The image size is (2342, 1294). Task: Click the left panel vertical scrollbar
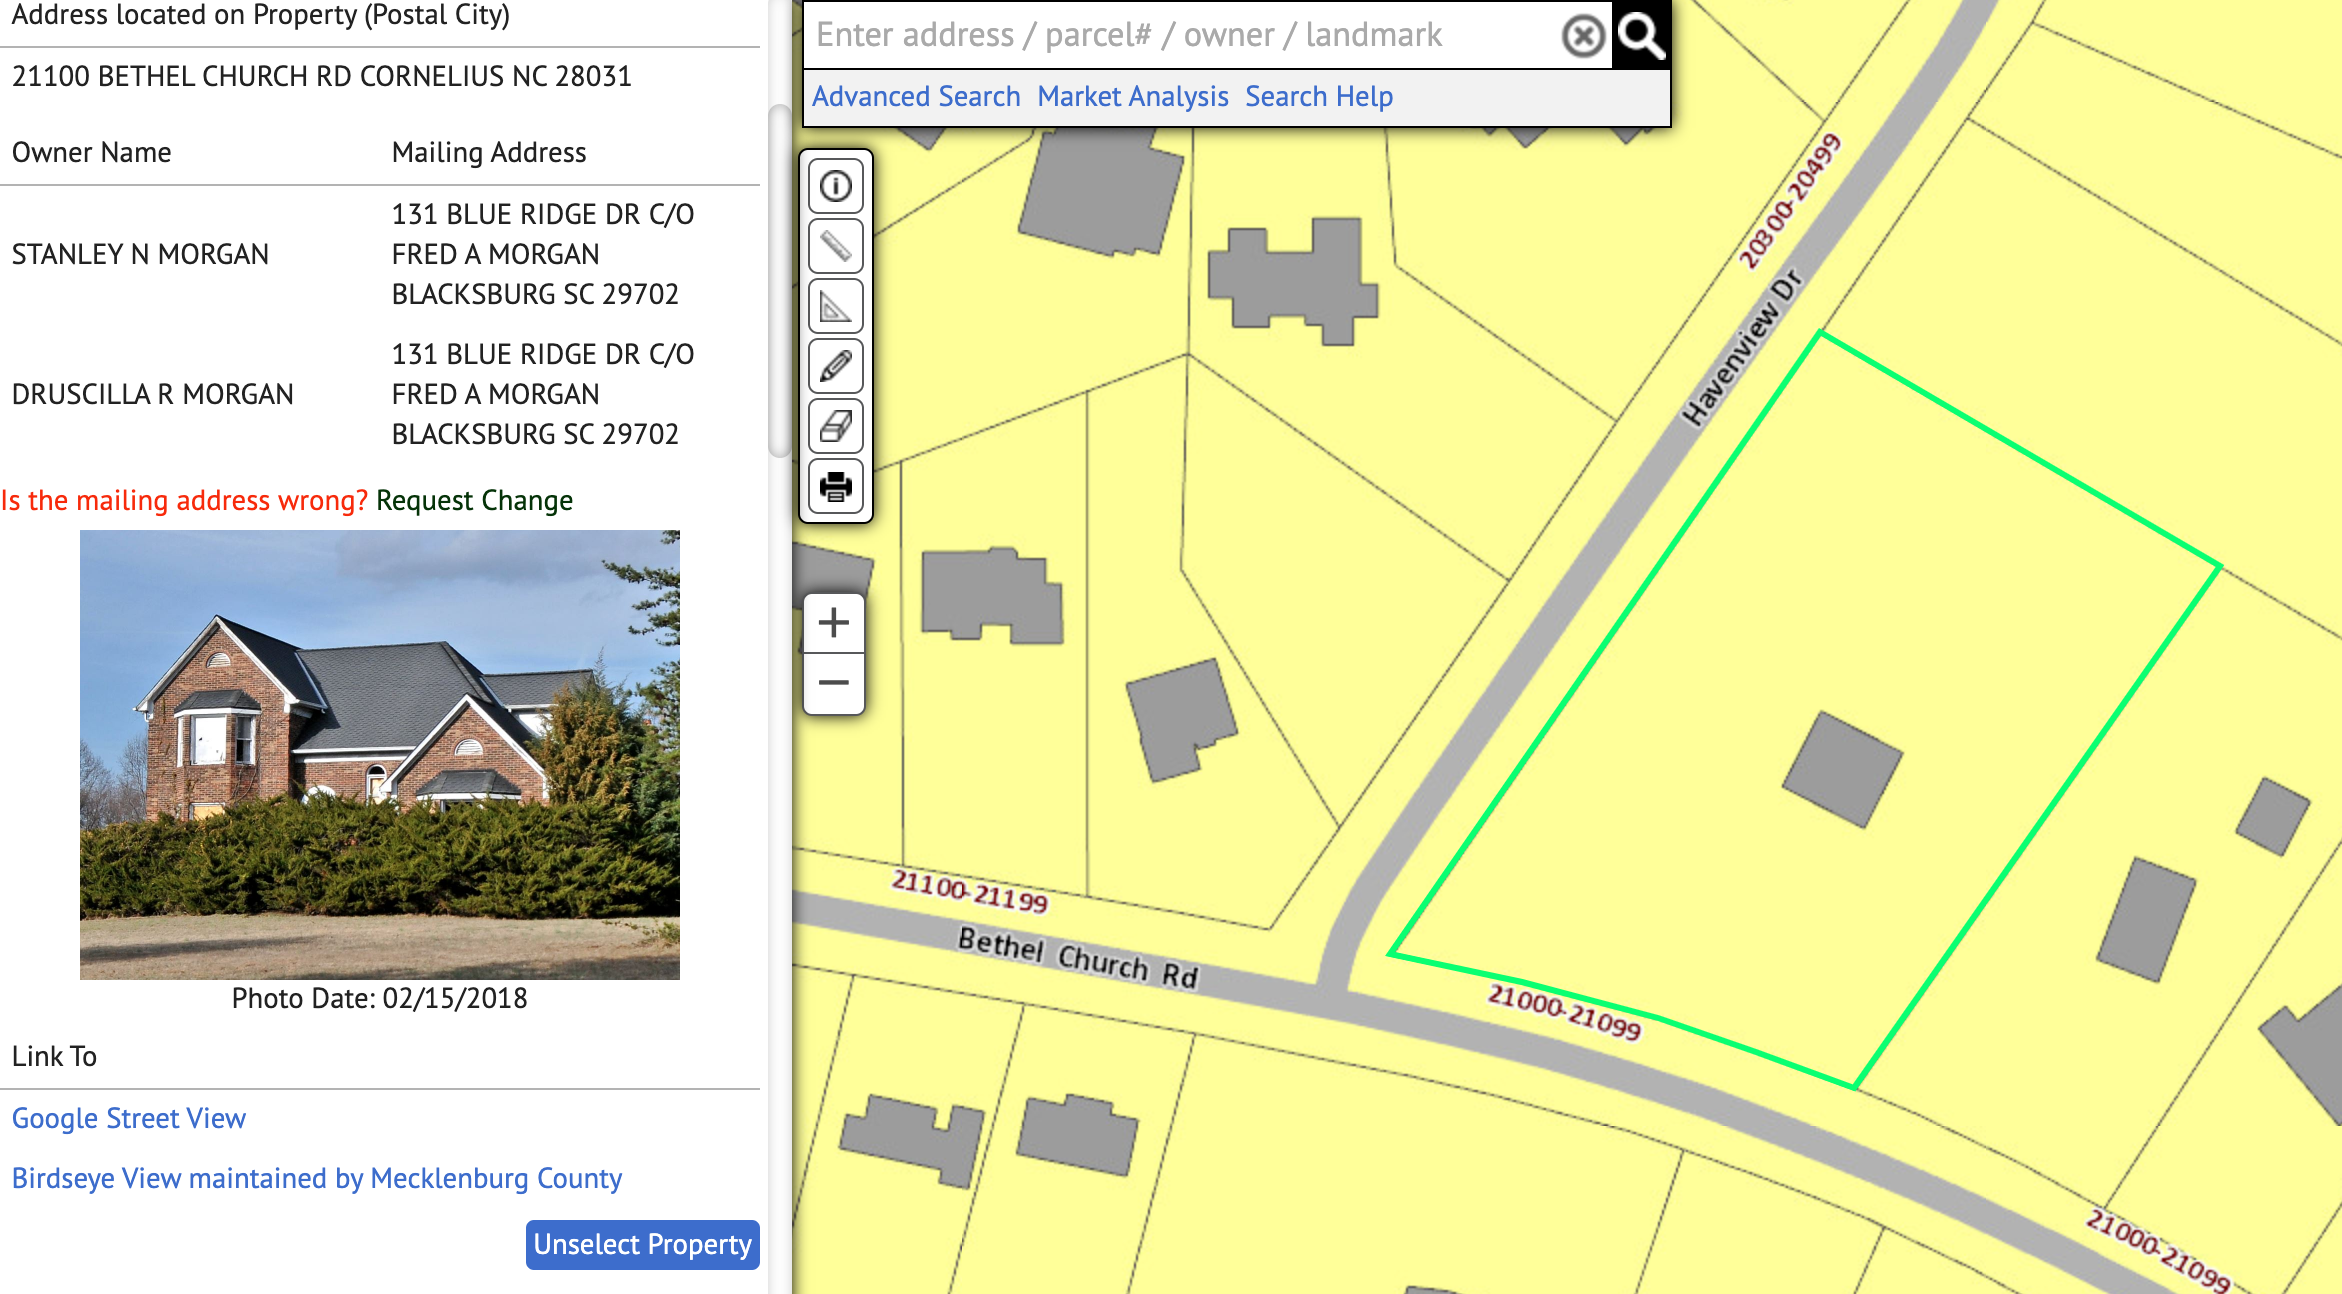coord(779,280)
